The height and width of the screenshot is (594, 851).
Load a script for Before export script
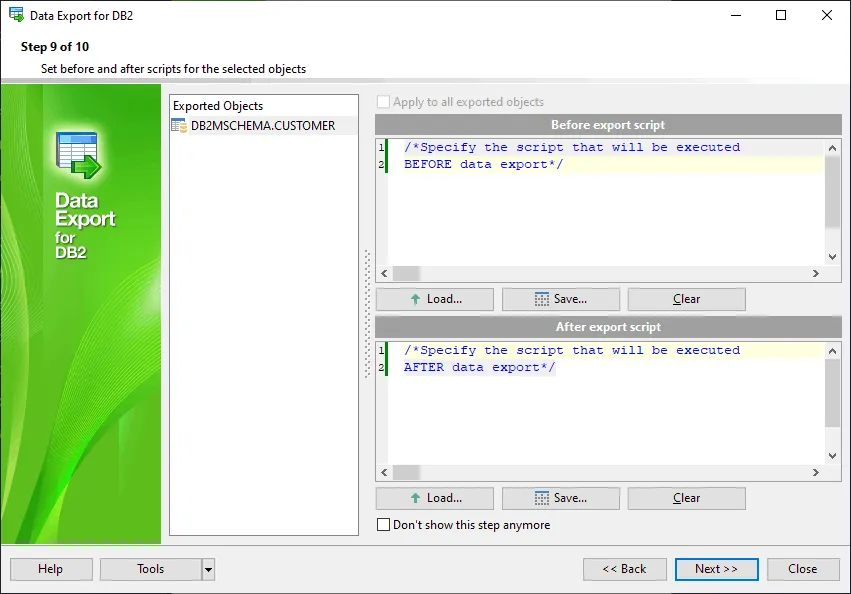coord(435,299)
